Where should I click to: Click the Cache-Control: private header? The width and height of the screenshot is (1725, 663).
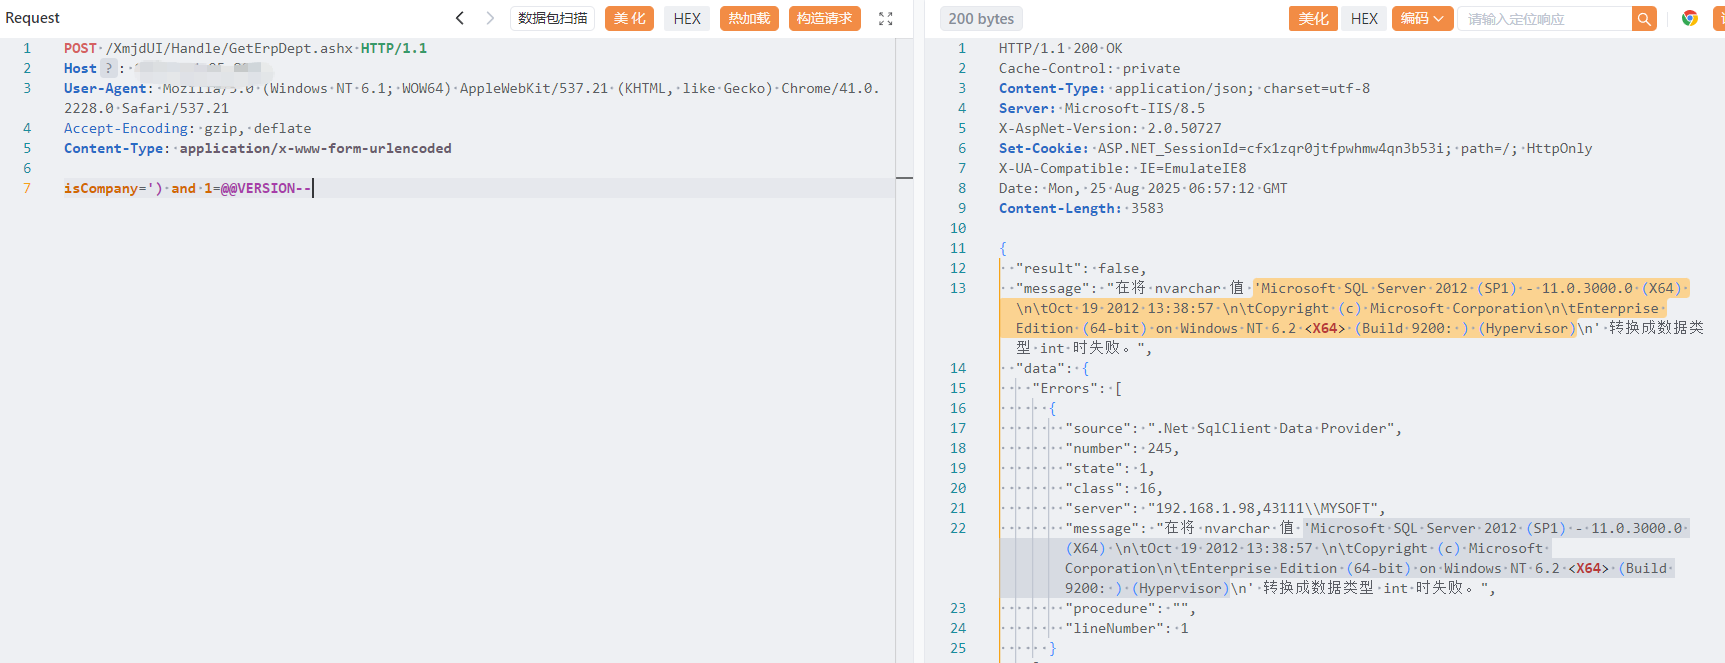(x=1090, y=68)
